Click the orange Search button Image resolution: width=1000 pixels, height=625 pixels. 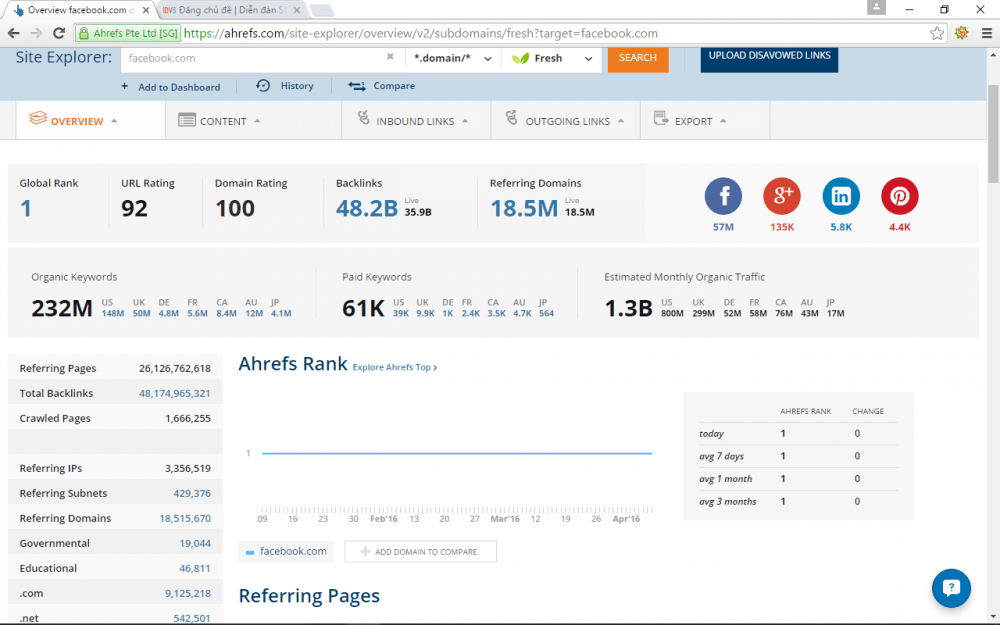[x=638, y=58]
